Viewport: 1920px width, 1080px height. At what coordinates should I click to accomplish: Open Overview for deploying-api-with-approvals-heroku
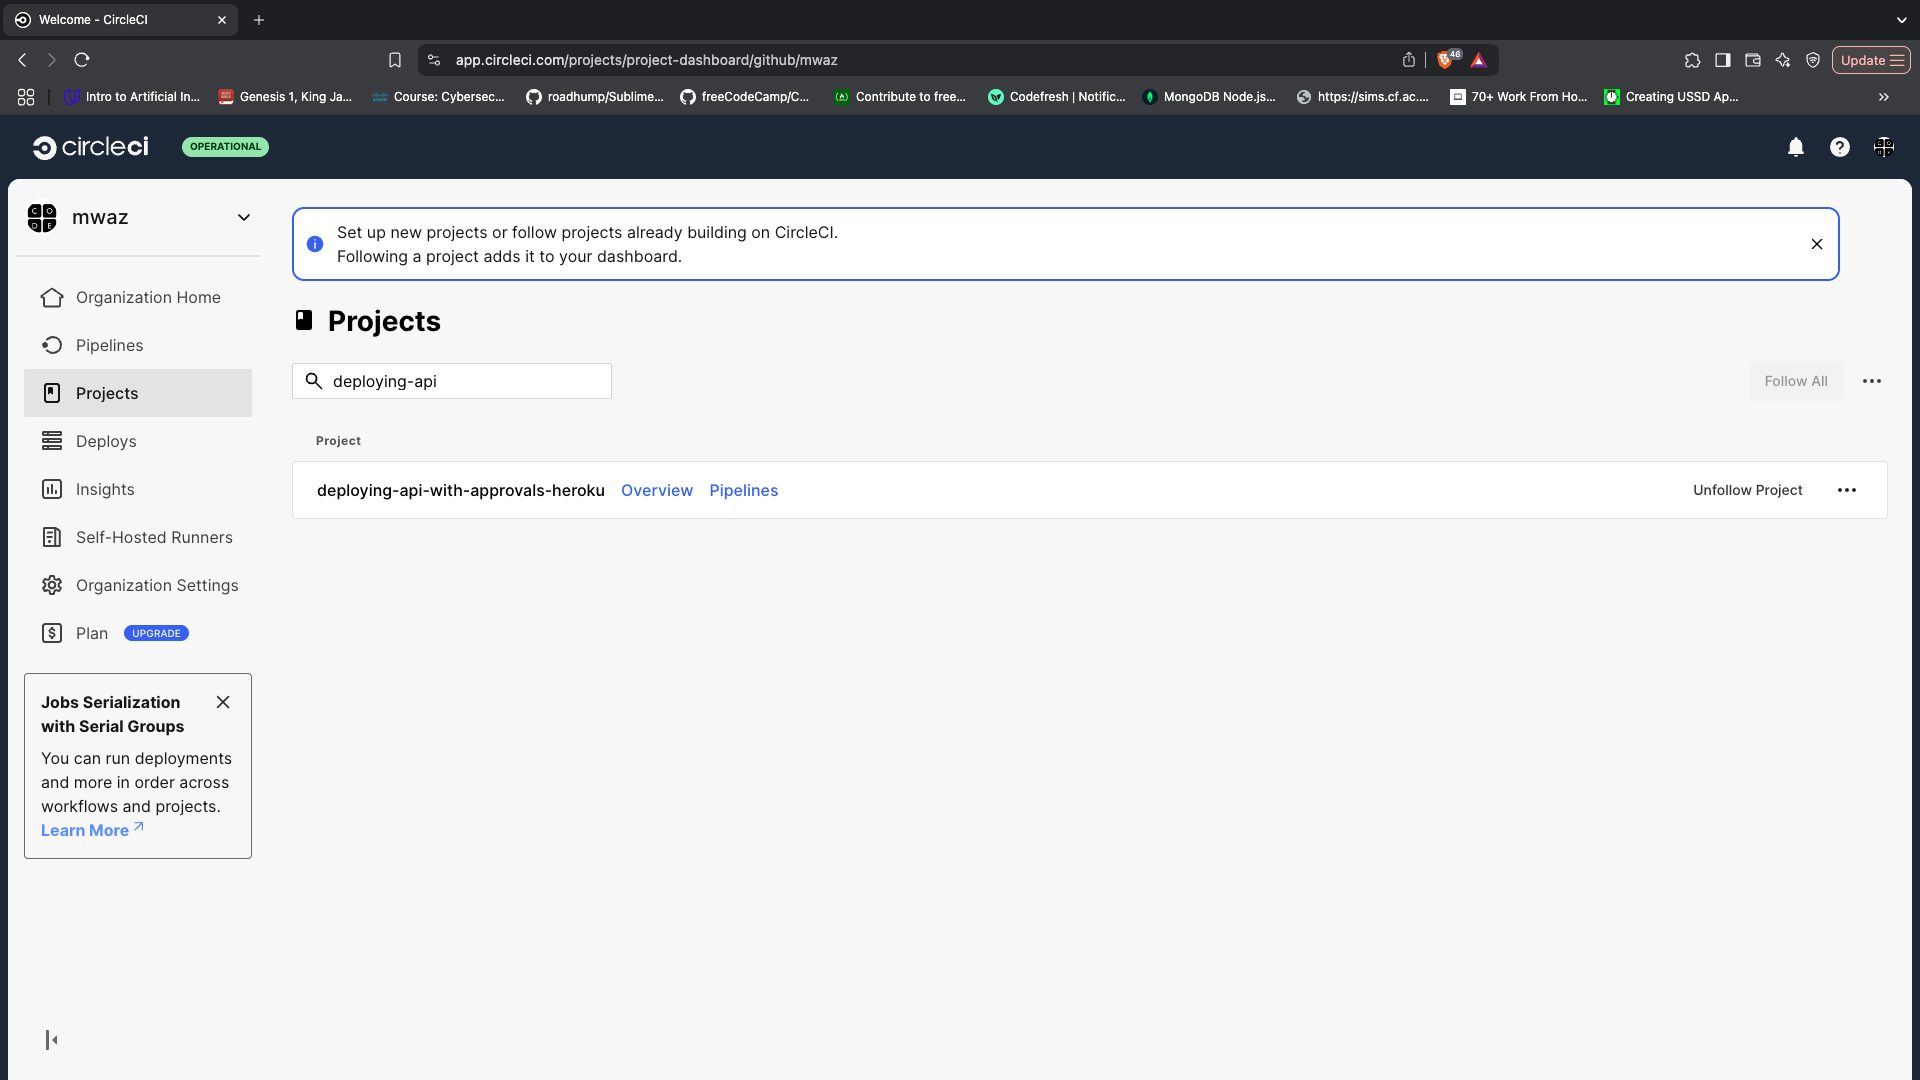[657, 490]
